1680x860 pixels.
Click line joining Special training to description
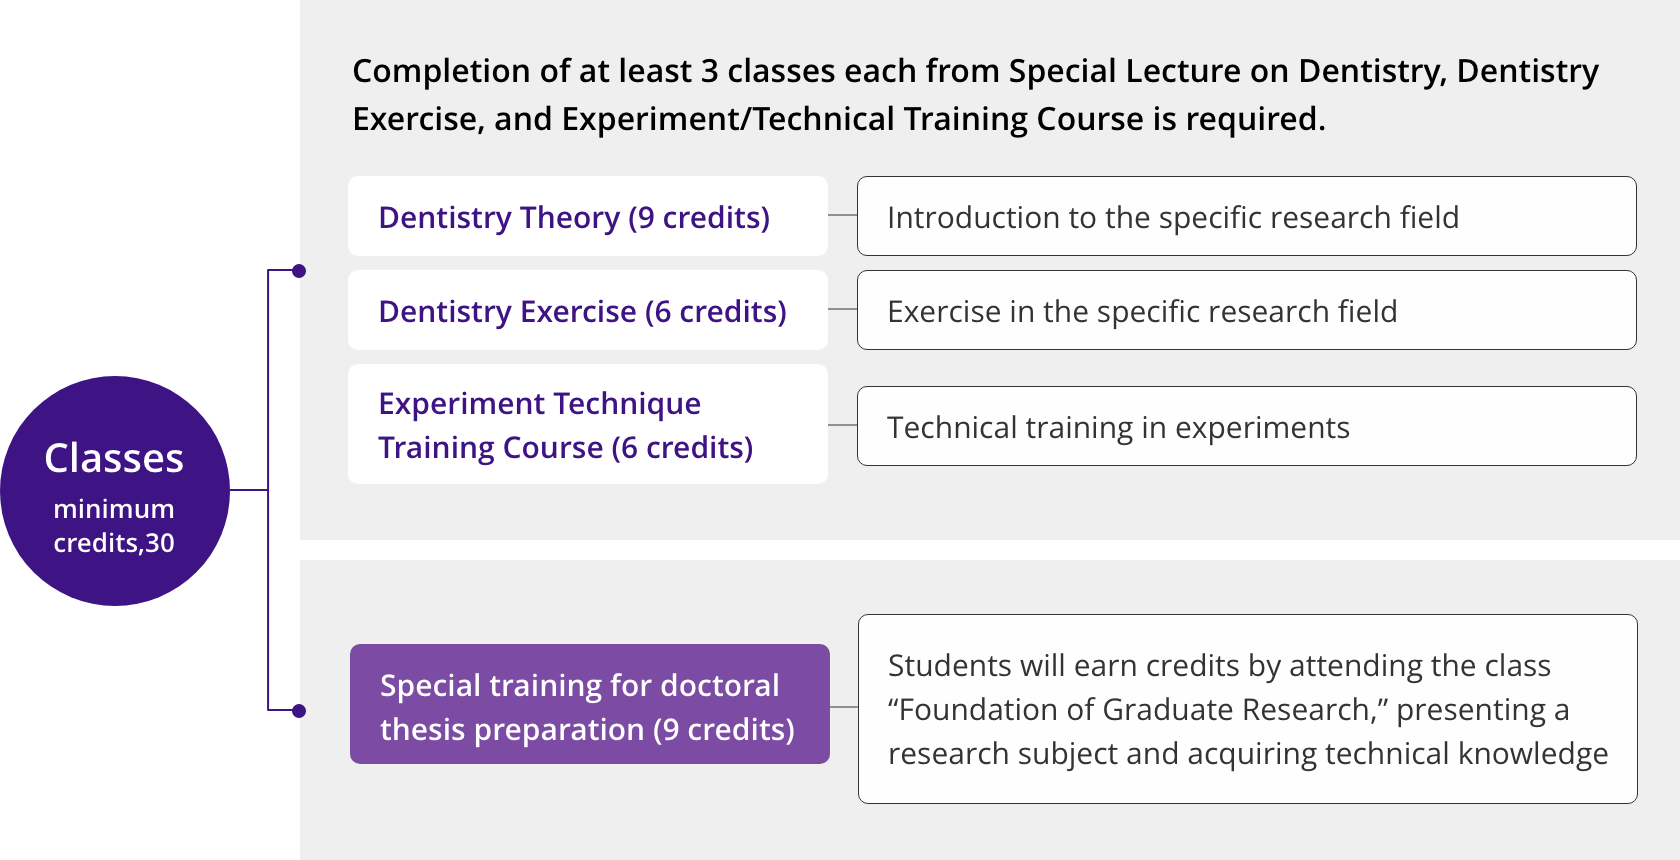click(844, 707)
